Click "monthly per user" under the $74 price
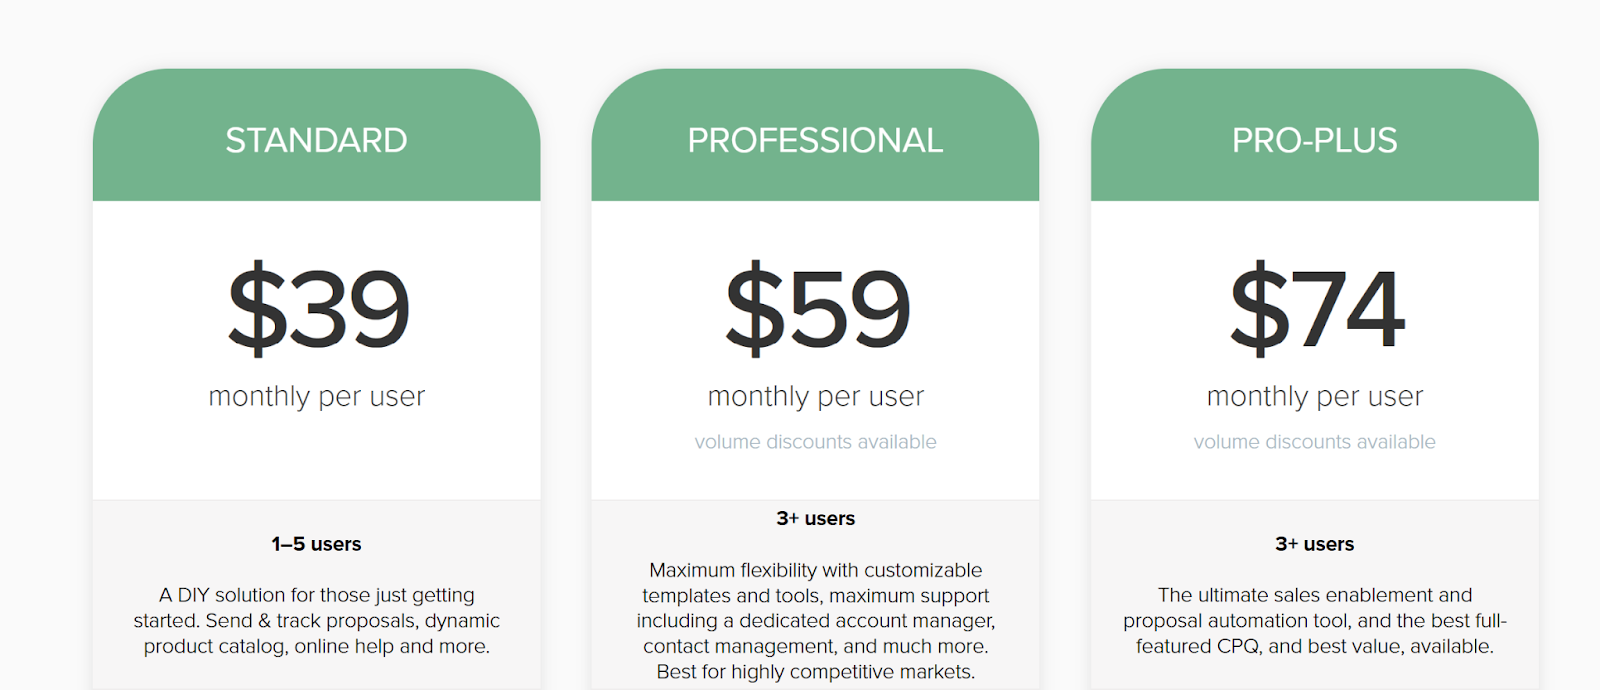Screen dimensions: 1600x690 pos(1314,397)
